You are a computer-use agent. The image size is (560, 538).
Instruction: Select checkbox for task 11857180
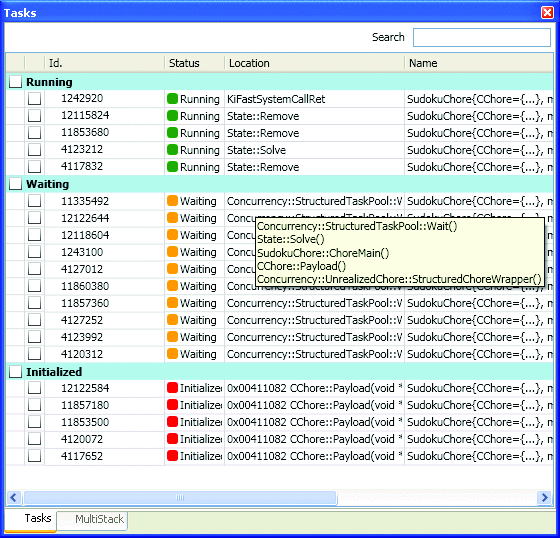tap(34, 405)
